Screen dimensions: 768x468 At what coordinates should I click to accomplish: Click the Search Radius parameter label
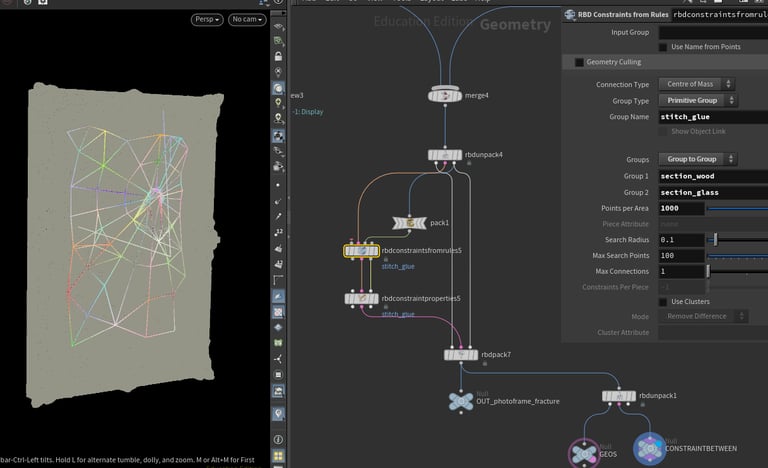click(627, 240)
